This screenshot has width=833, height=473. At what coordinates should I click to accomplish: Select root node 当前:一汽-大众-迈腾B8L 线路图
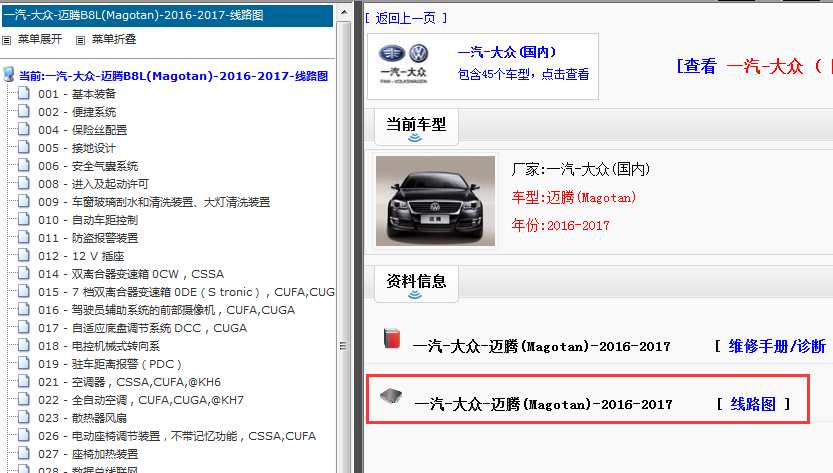click(x=173, y=76)
